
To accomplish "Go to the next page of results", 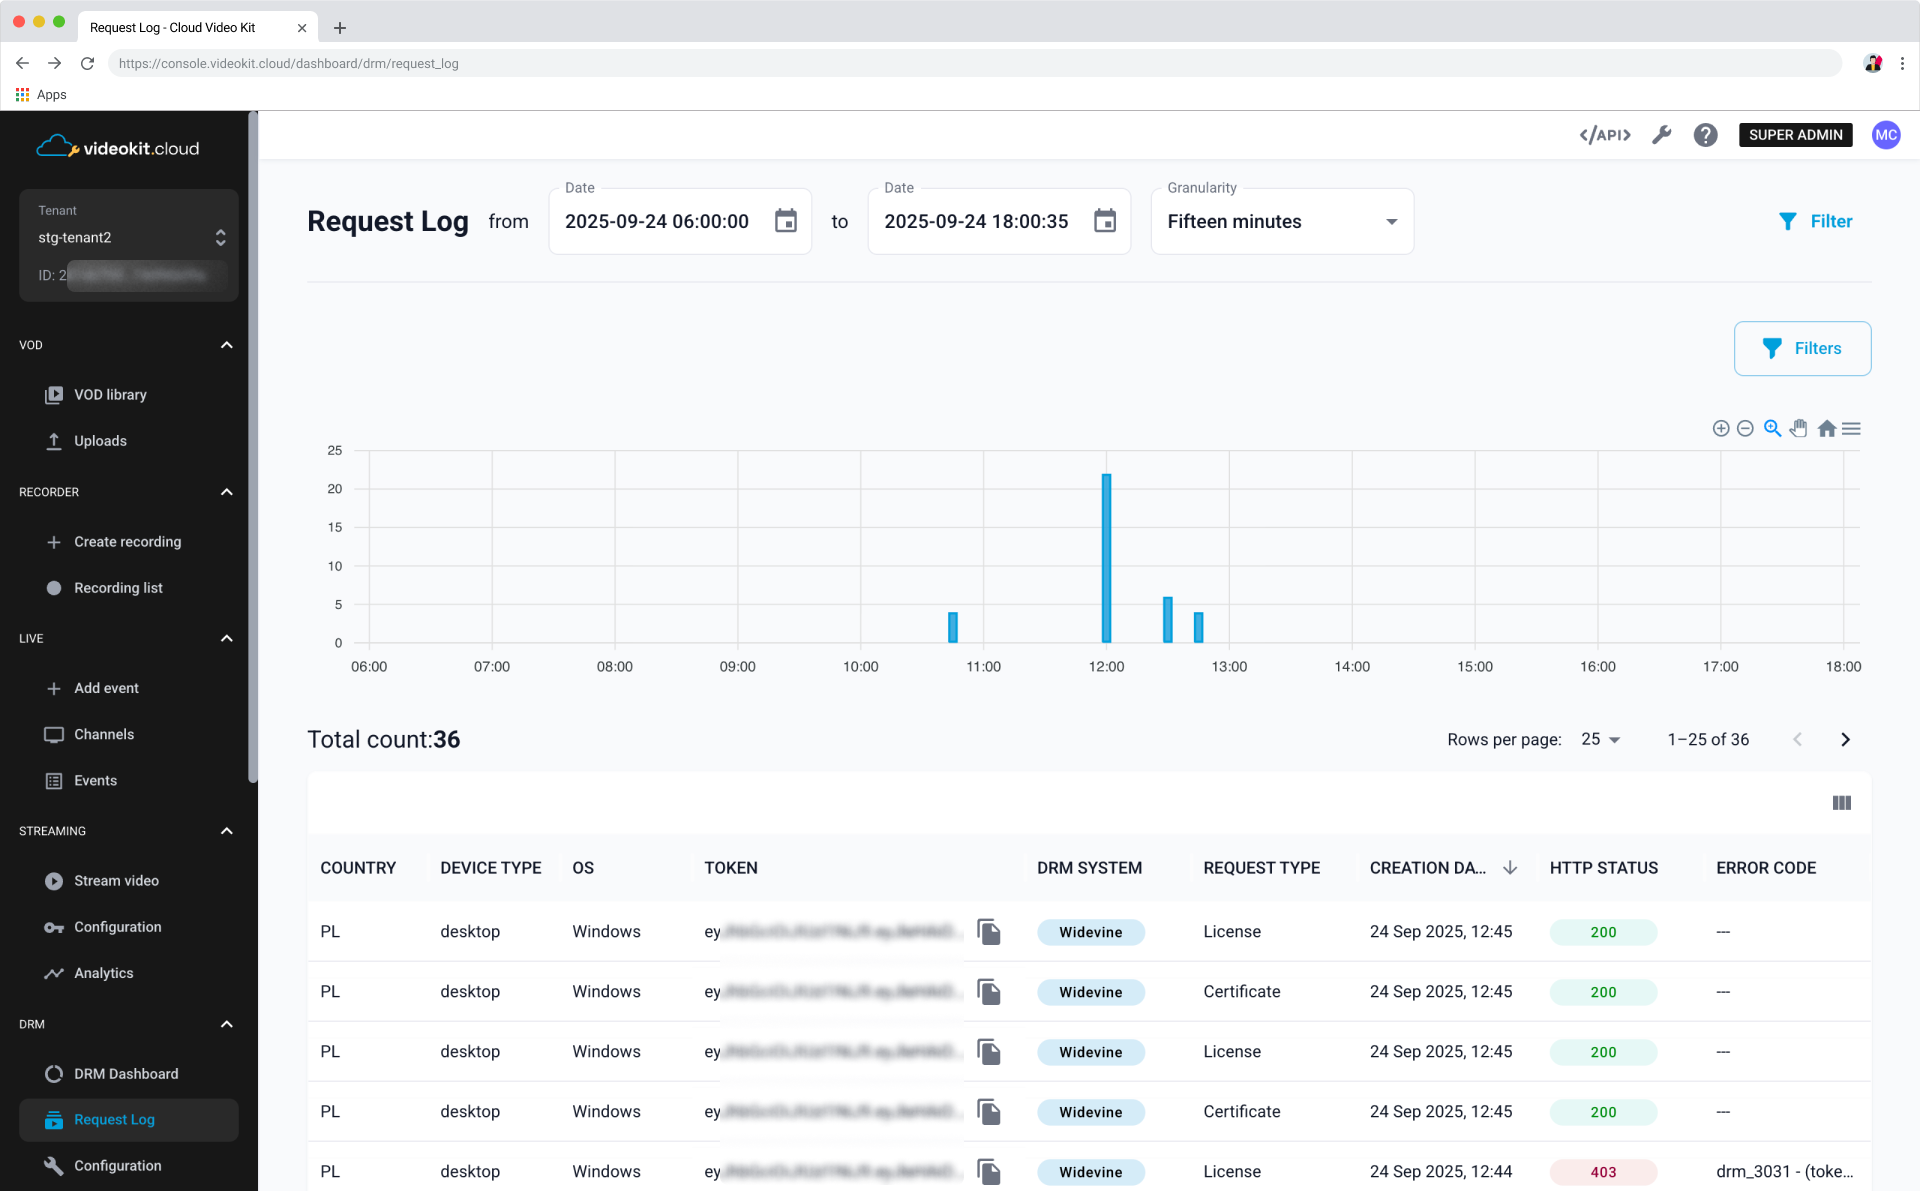I will pos(1845,739).
